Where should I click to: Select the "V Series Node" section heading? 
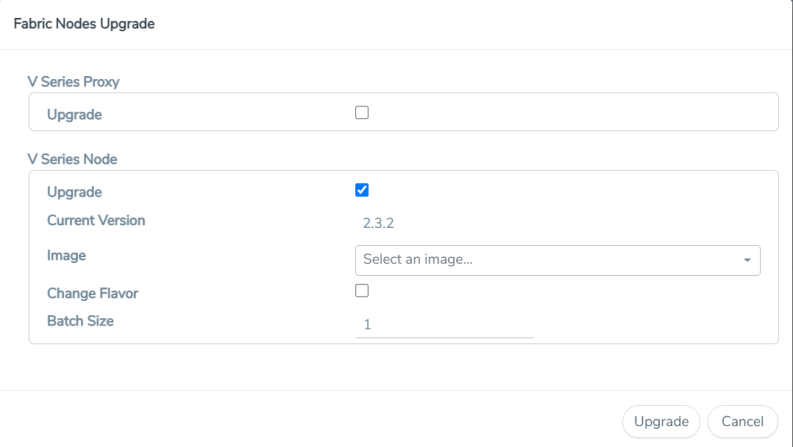point(73,158)
